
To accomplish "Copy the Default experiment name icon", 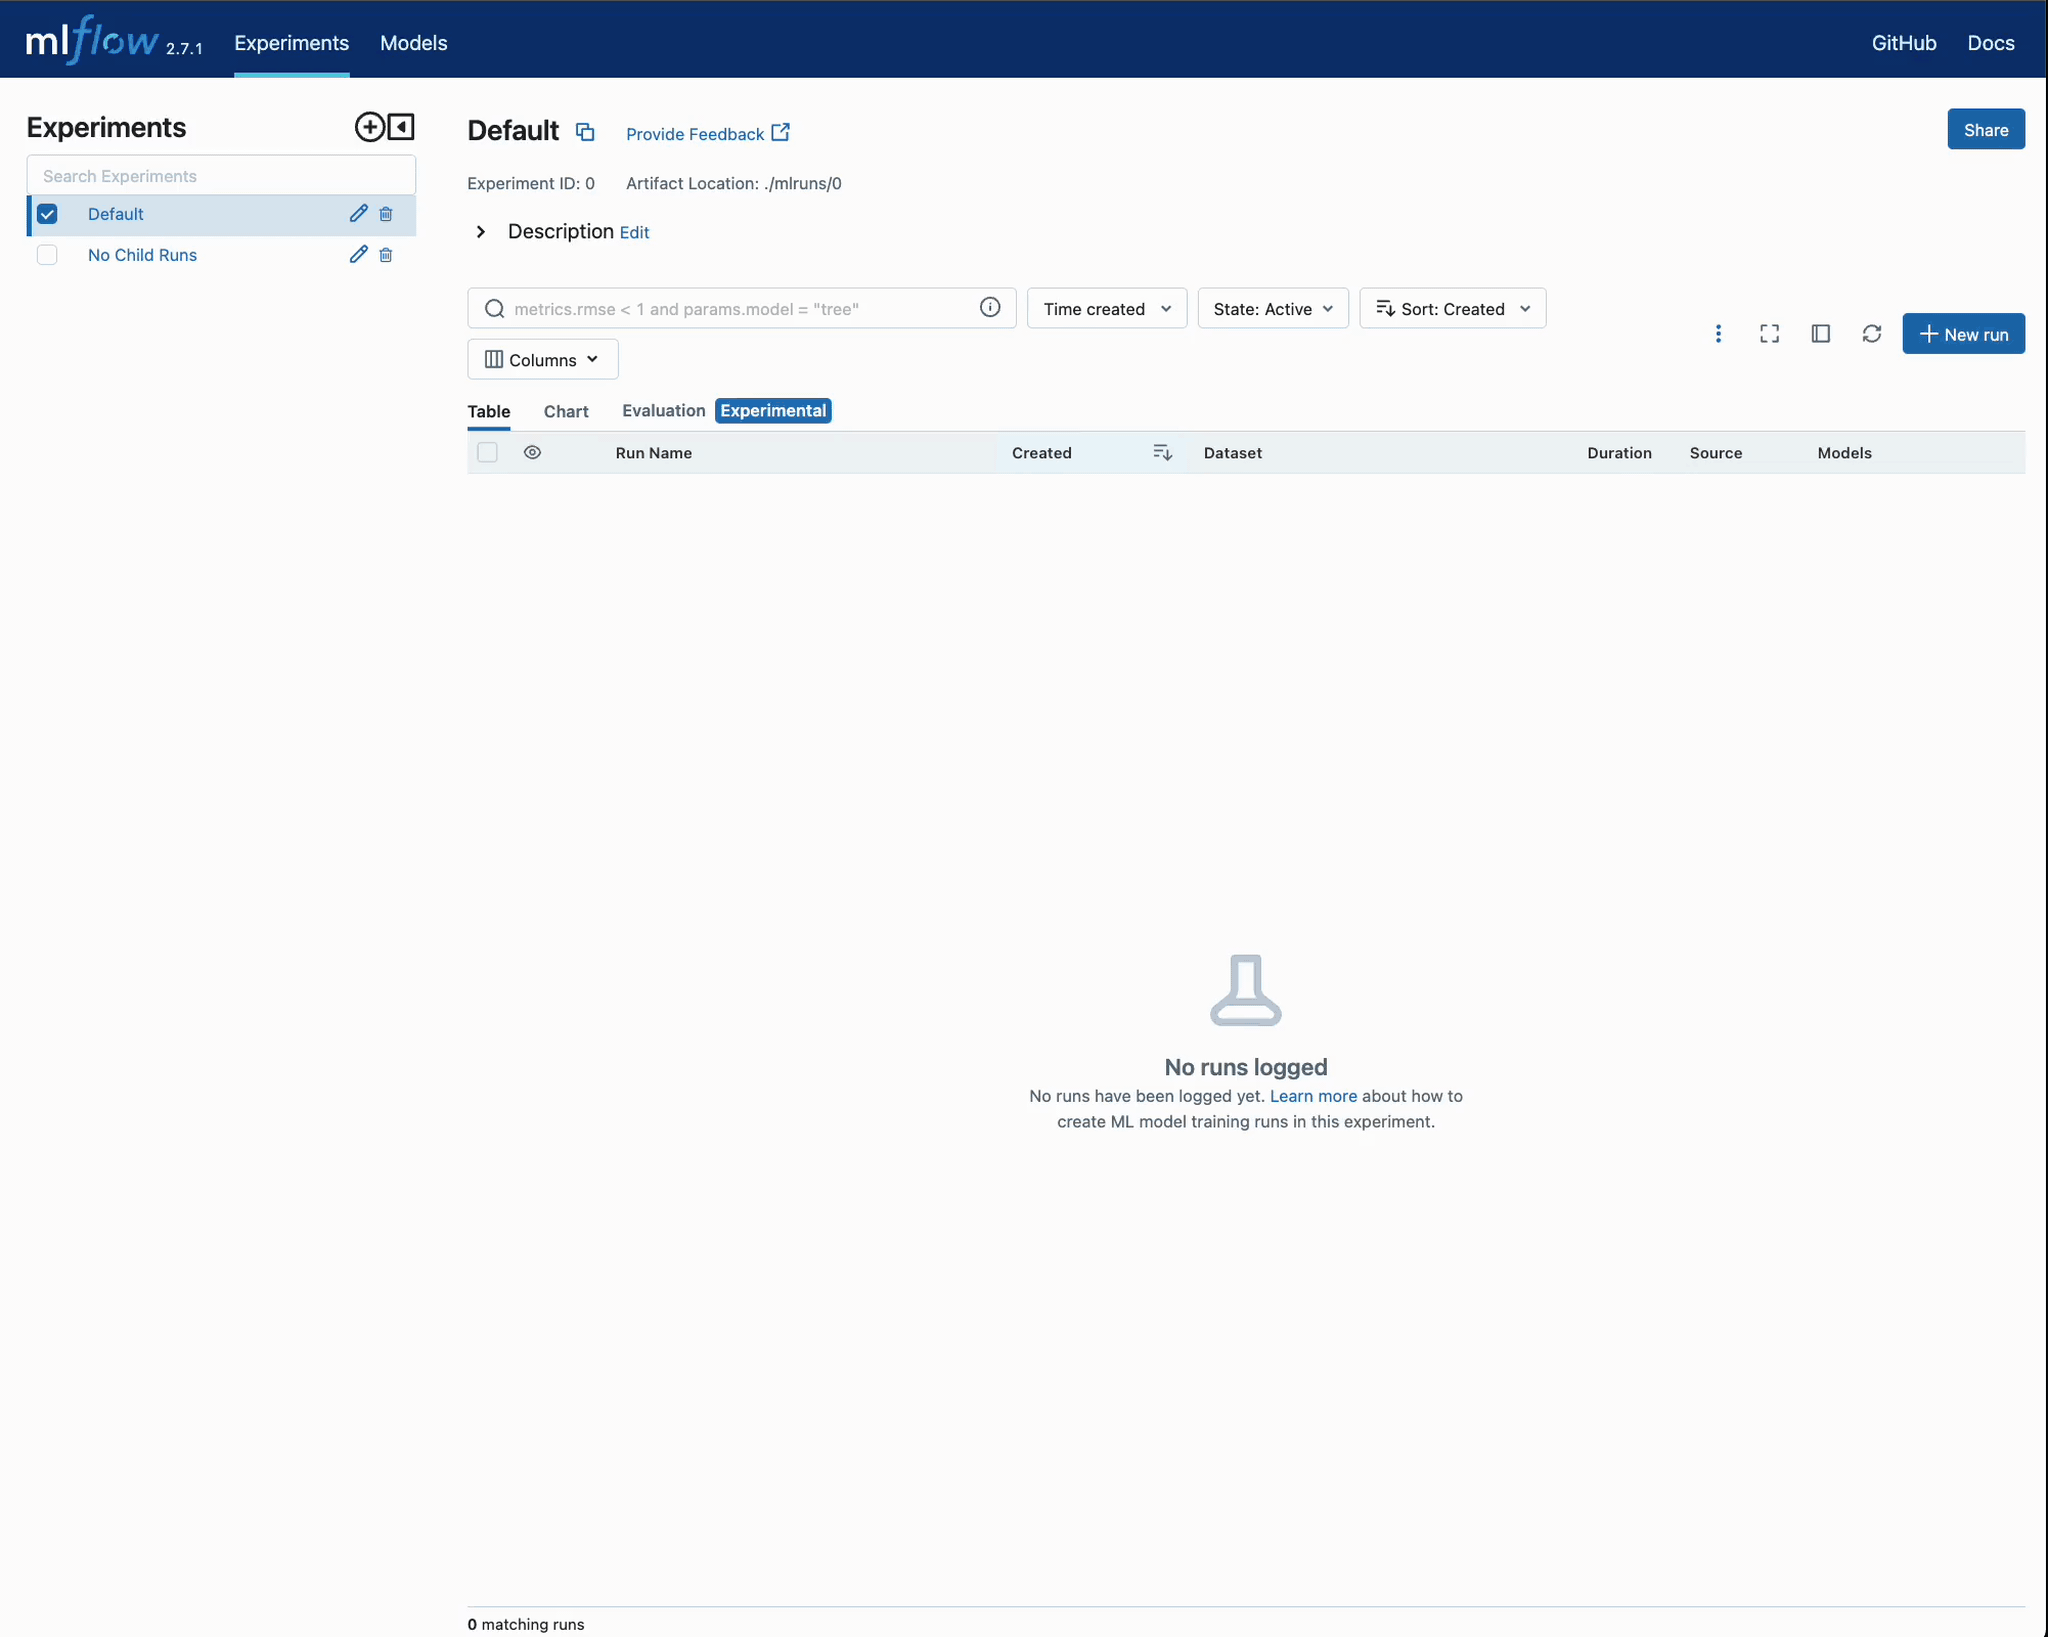I will coord(585,132).
